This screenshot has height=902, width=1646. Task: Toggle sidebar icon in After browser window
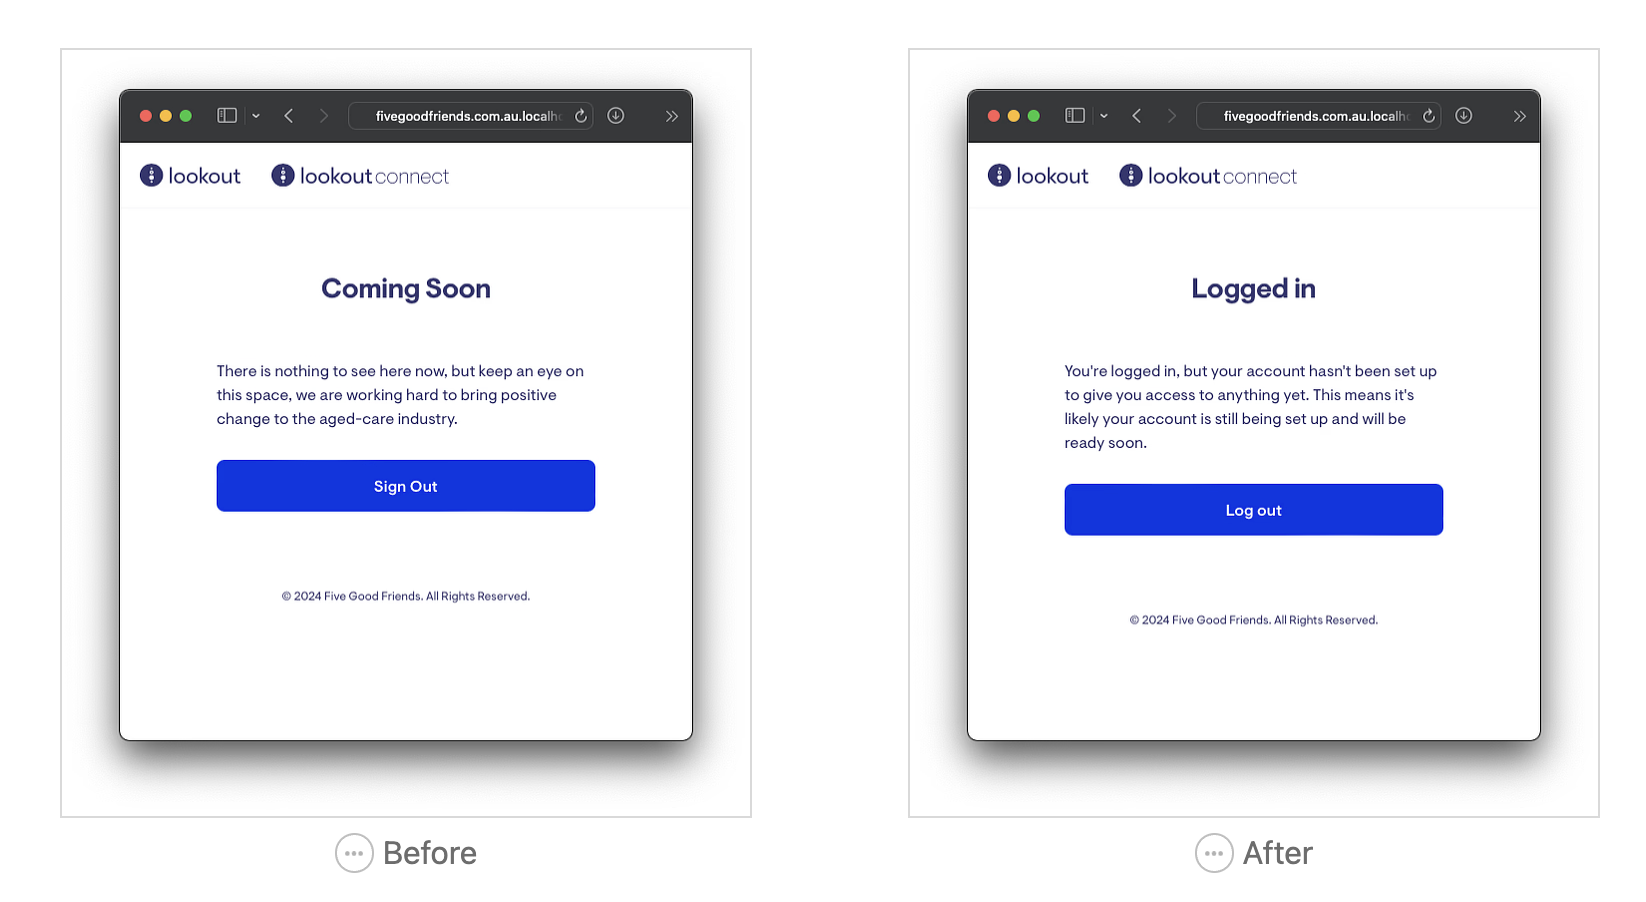[x=1075, y=116]
